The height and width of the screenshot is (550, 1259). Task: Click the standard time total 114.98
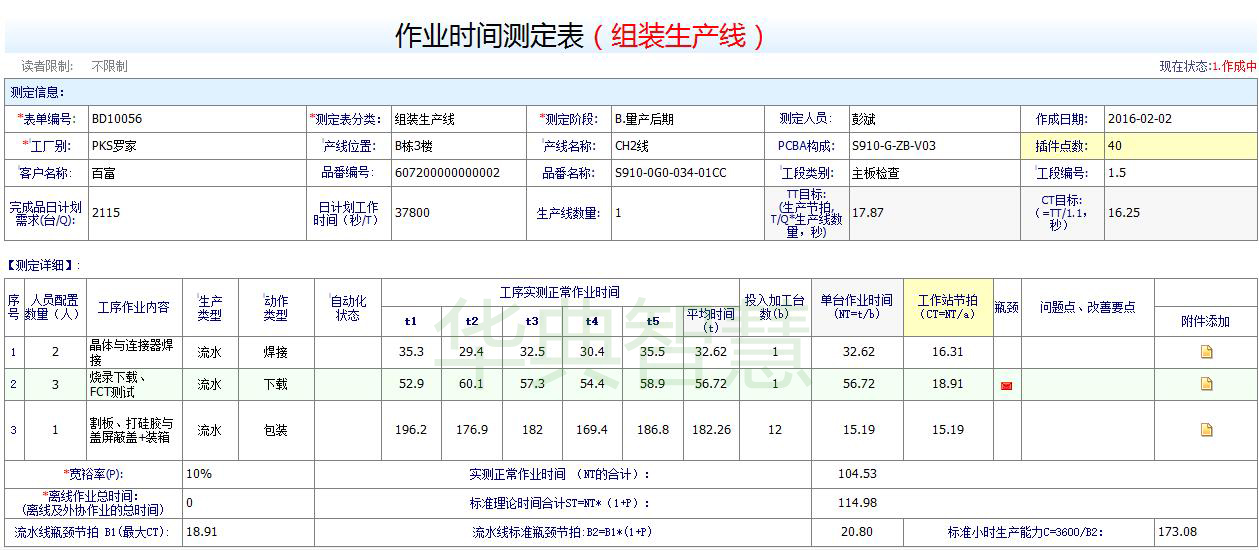(858, 503)
